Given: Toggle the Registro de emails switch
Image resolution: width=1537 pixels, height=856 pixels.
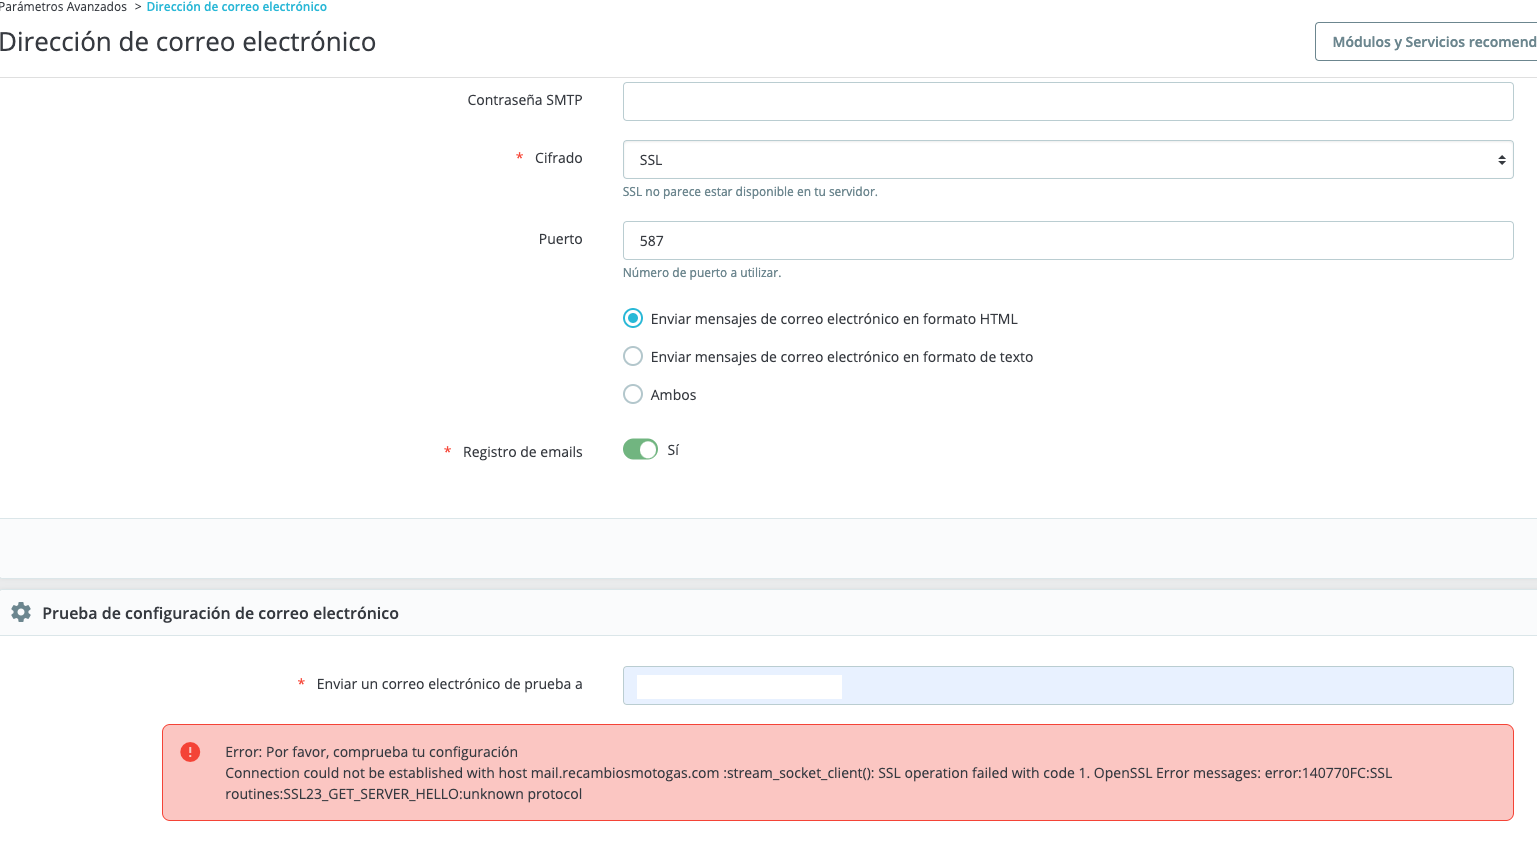Looking at the screenshot, I should [640, 450].
